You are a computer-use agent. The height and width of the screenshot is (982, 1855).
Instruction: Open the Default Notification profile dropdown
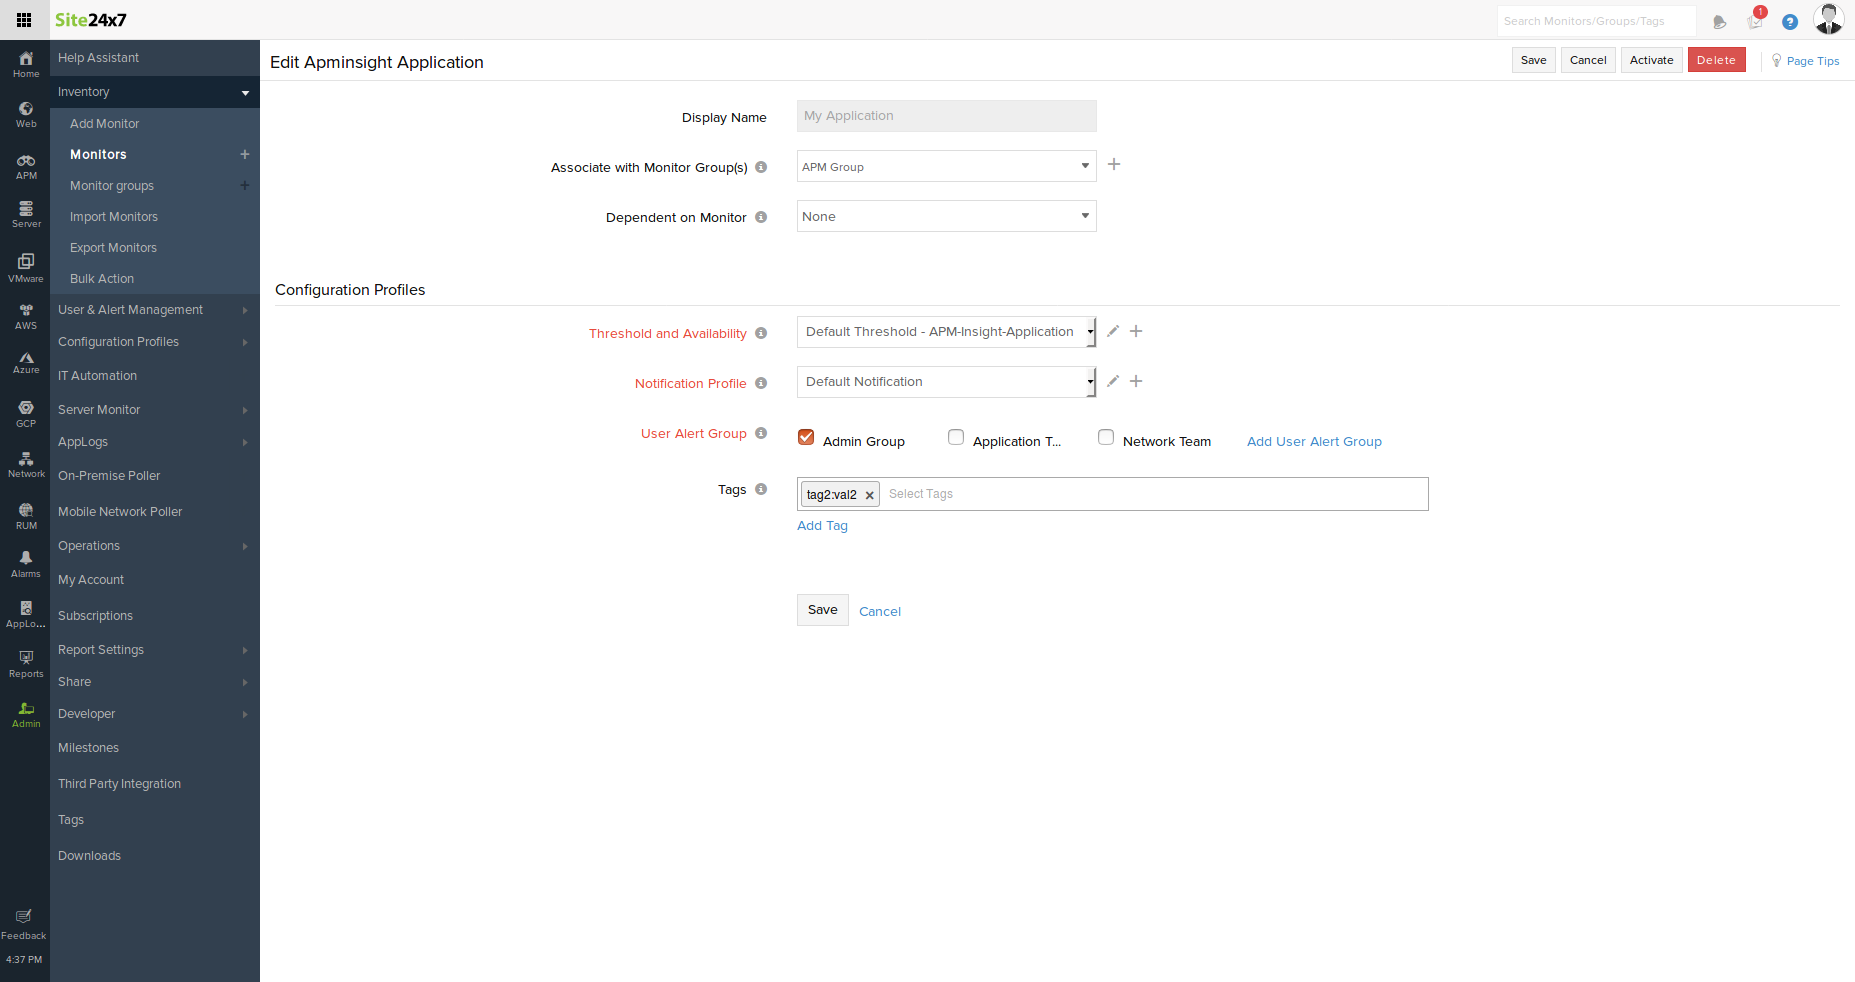[946, 382]
